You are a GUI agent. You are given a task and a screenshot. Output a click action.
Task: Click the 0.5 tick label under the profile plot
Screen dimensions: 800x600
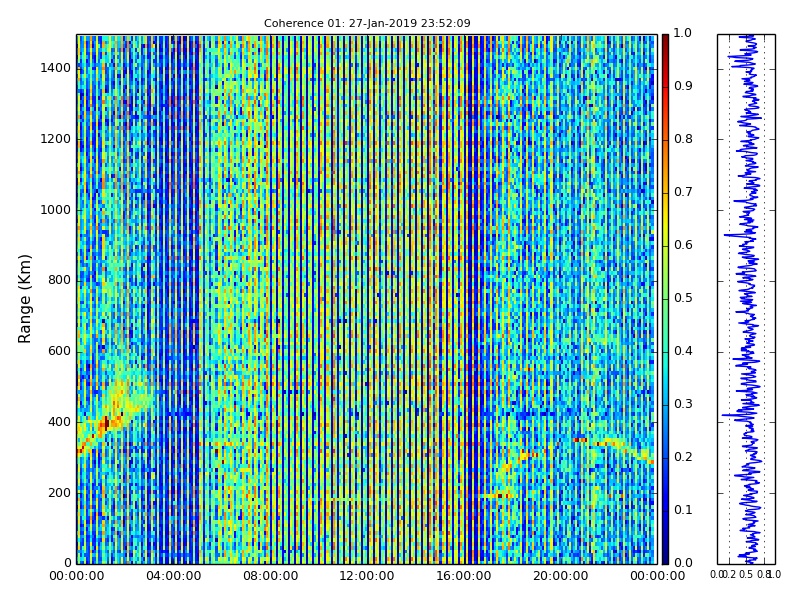(746, 575)
